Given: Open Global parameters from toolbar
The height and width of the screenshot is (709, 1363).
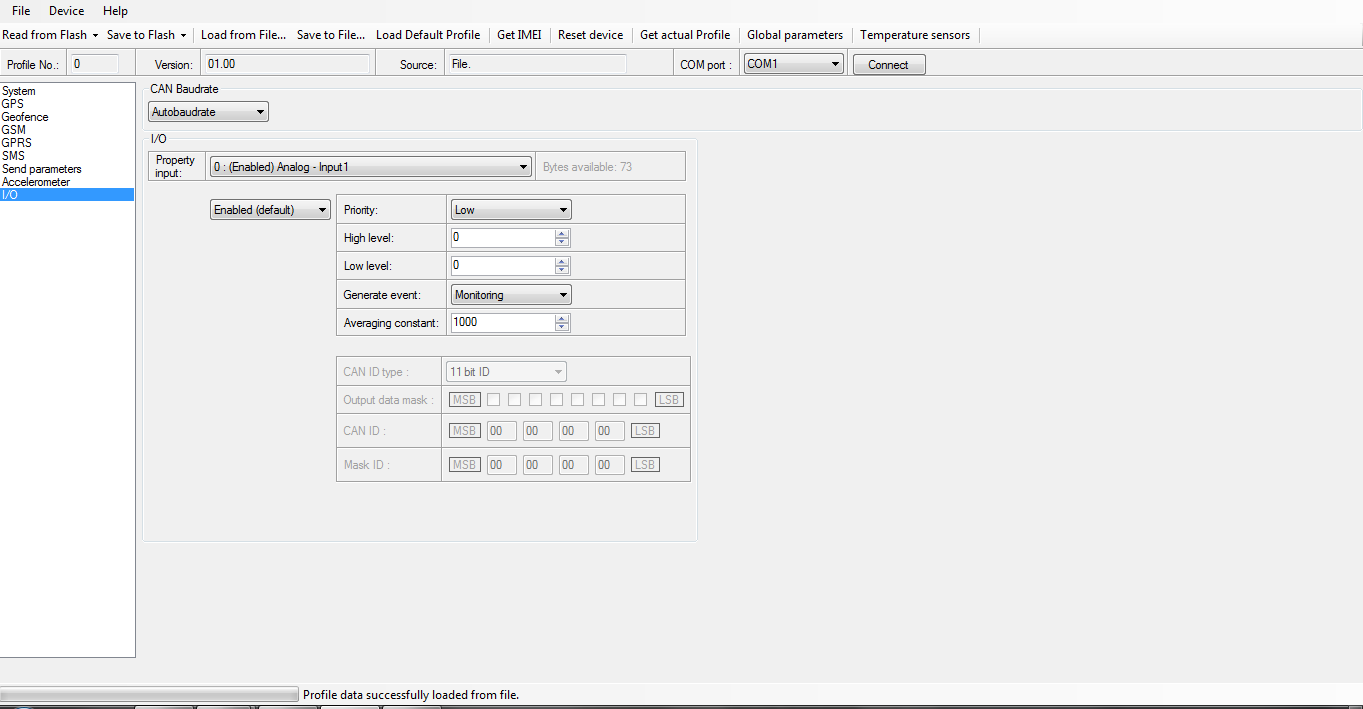Looking at the screenshot, I should [794, 35].
